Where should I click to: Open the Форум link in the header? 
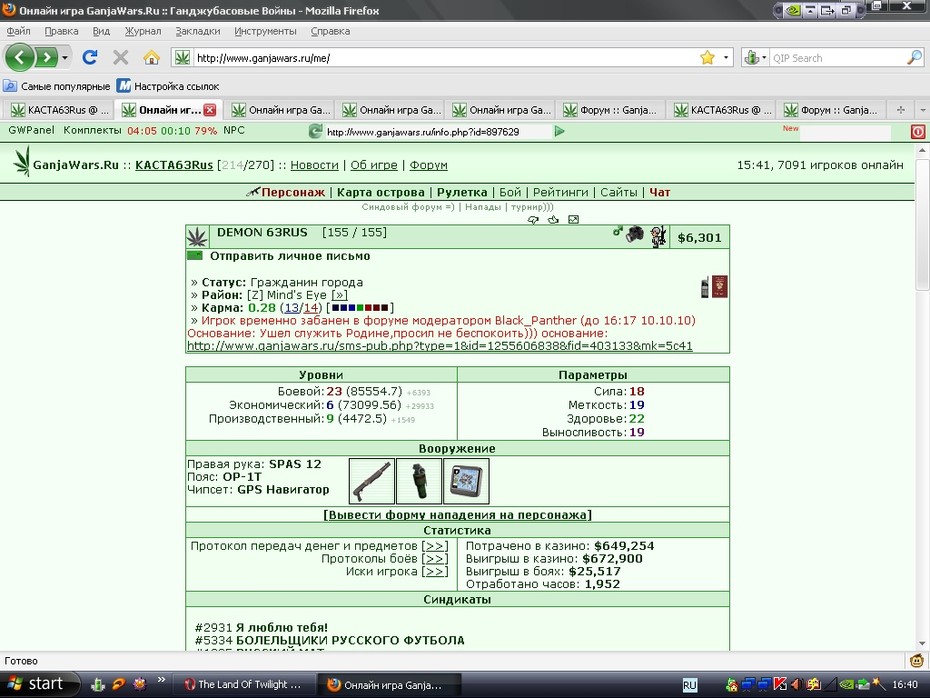(428, 165)
